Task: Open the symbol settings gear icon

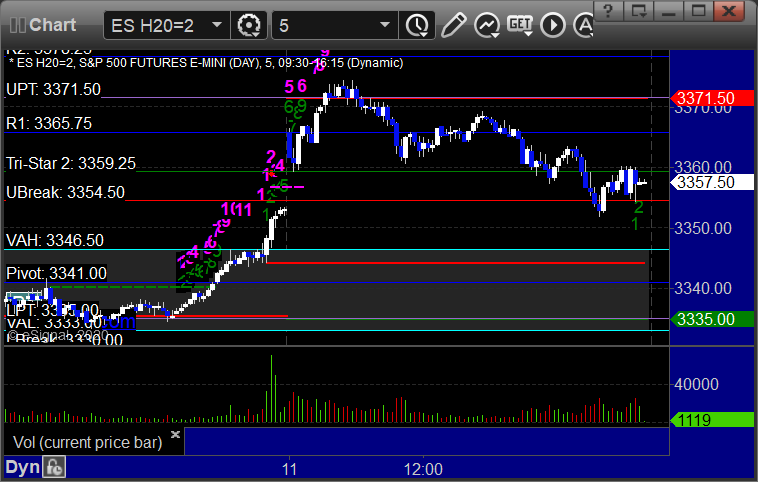Action: click(x=249, y=25)
